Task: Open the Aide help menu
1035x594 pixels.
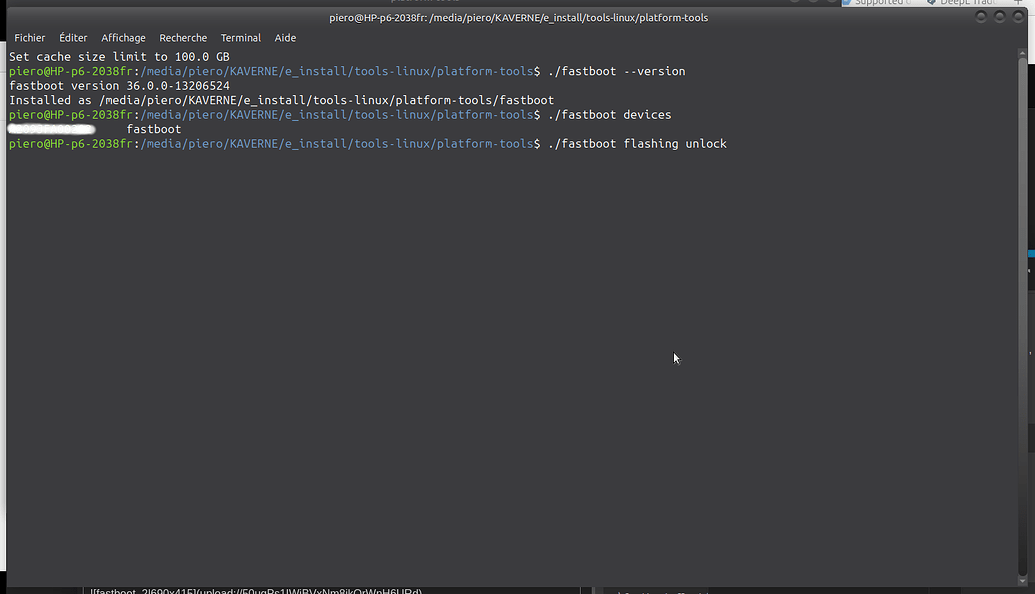Action: point(285,38)
